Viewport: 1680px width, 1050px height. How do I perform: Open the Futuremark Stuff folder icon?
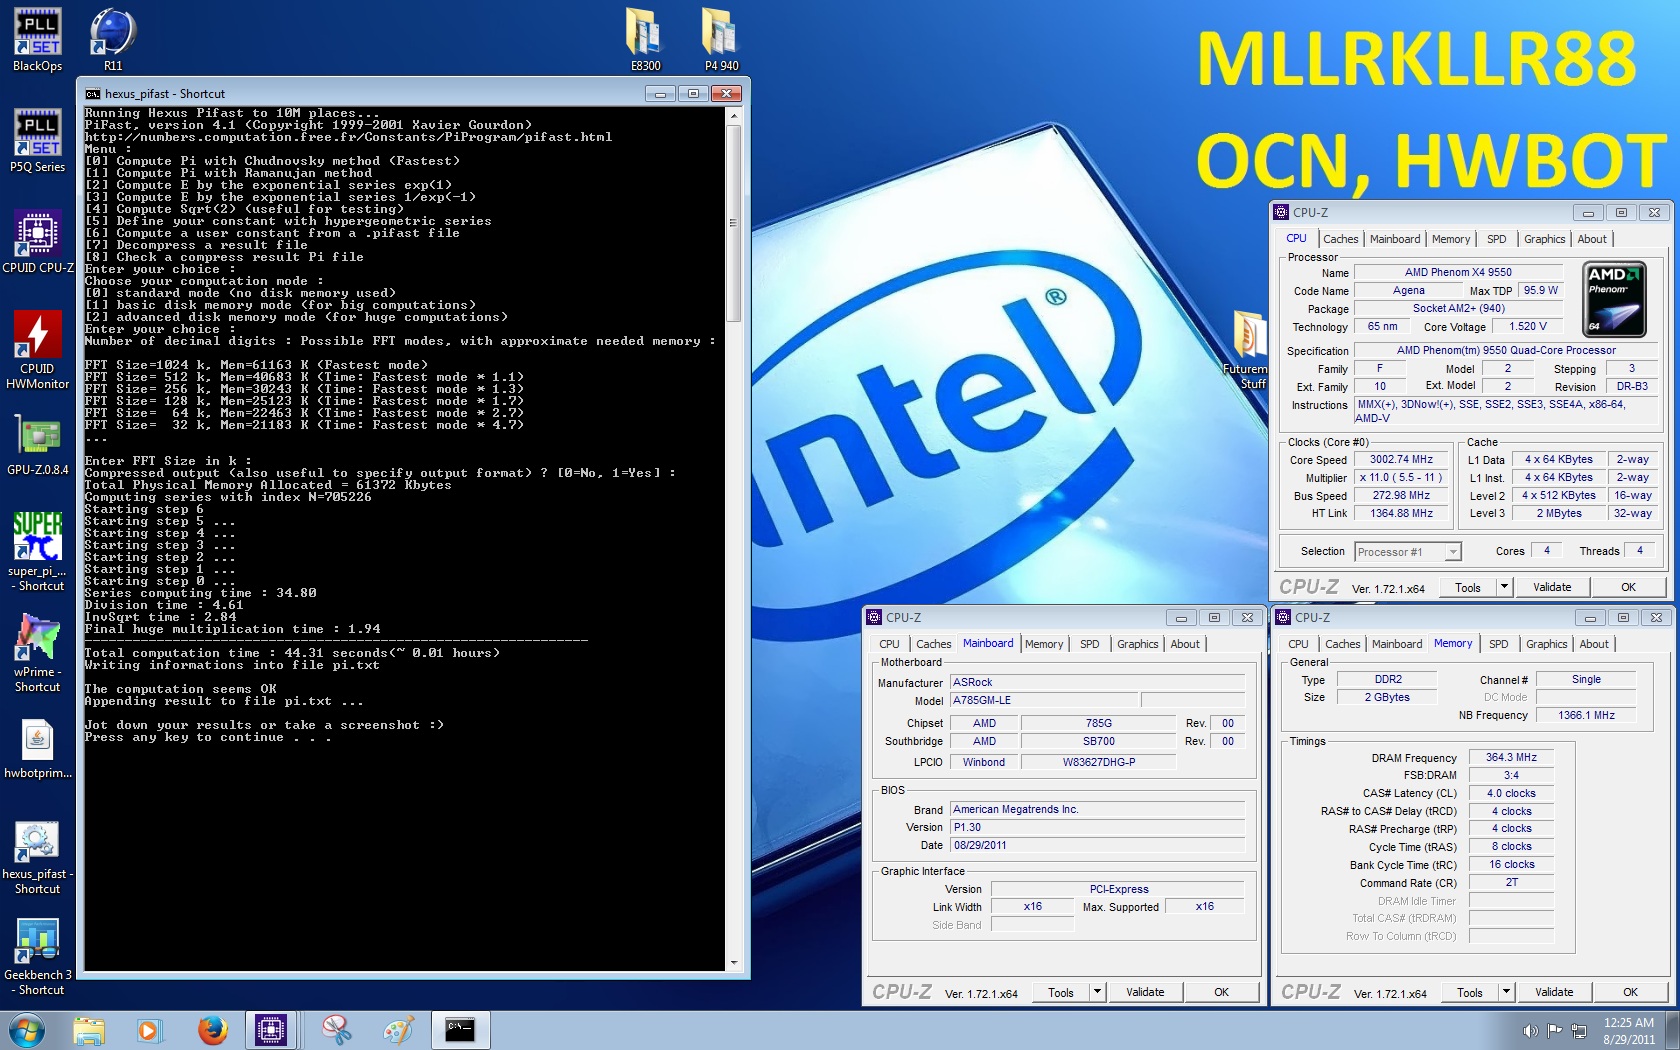tap(1248, 348)
